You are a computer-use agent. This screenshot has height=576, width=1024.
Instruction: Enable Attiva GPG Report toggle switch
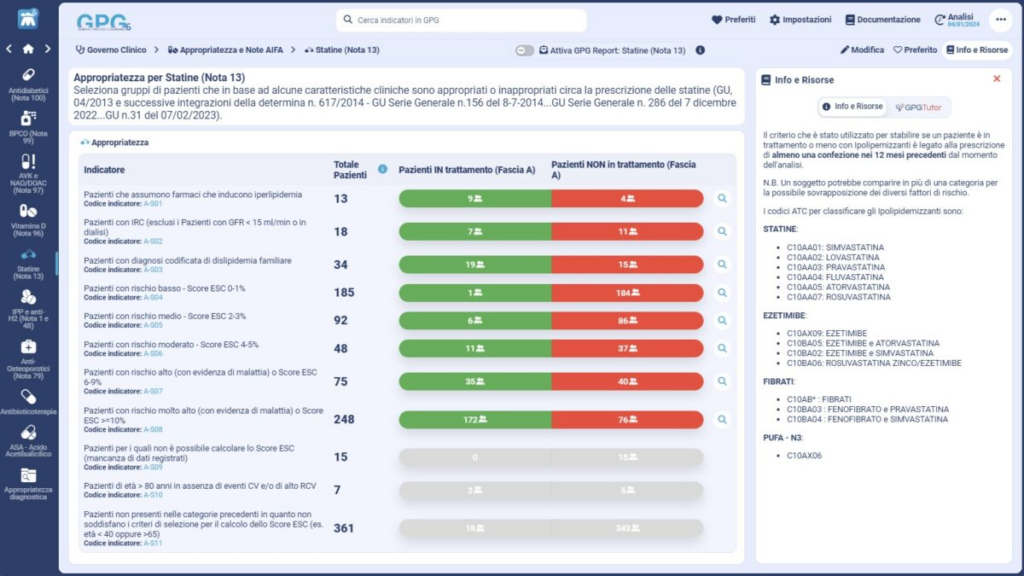click(524, 50)
